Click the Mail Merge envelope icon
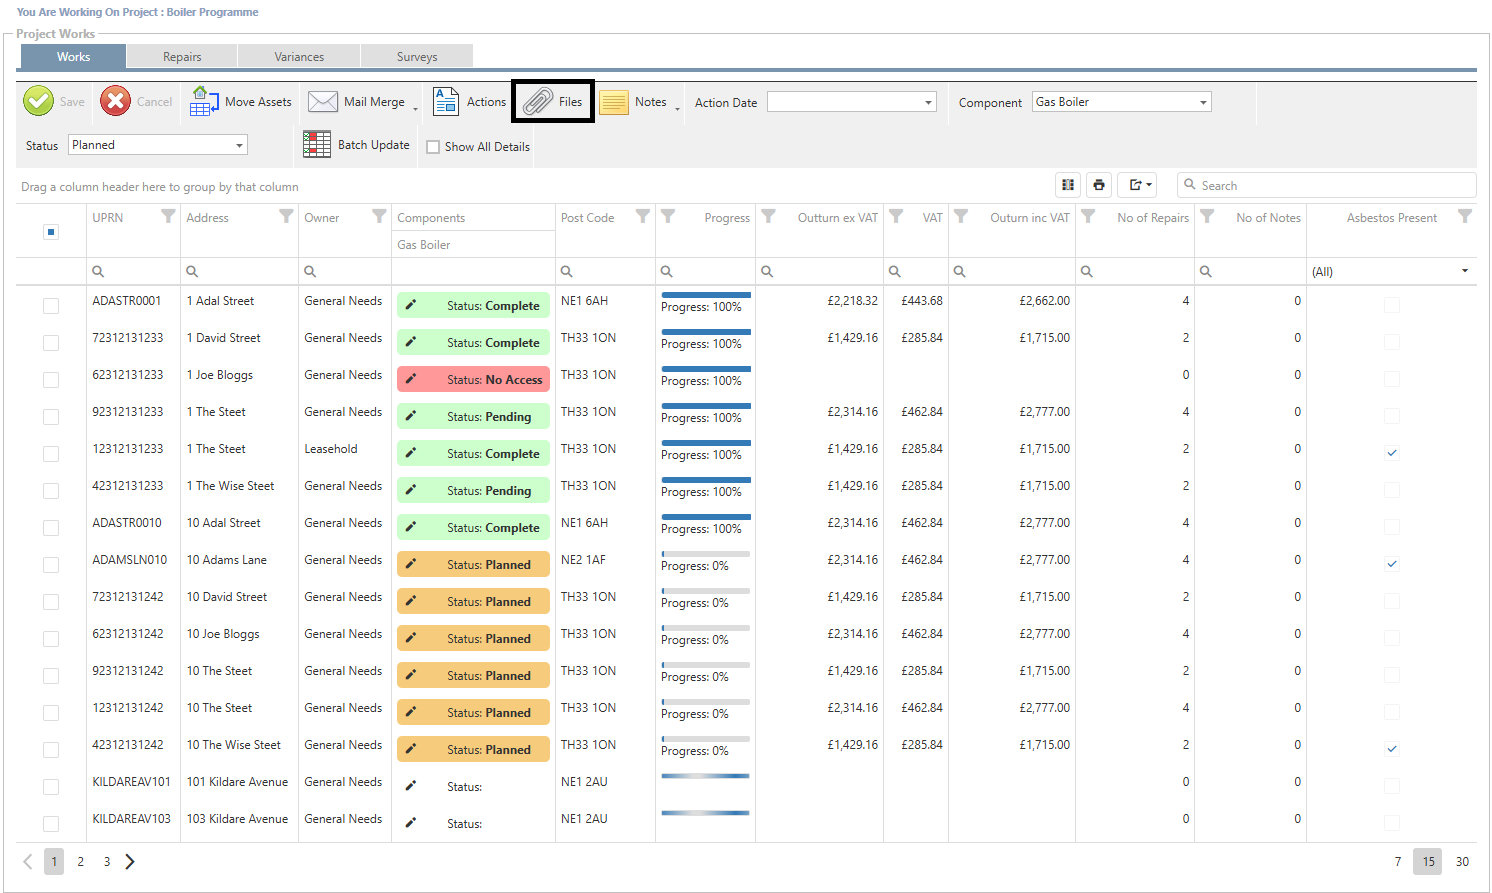This screenshot has height=893, width=1492. point(322,102)
